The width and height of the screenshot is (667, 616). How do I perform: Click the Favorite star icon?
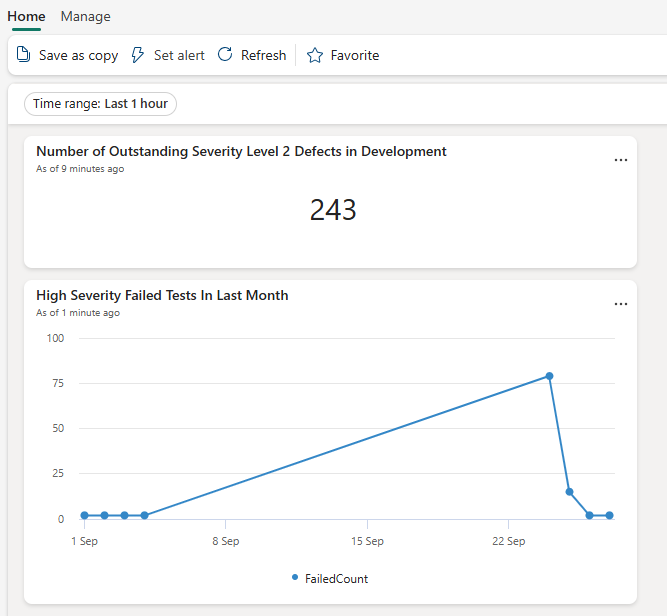(x=315, y=55)
